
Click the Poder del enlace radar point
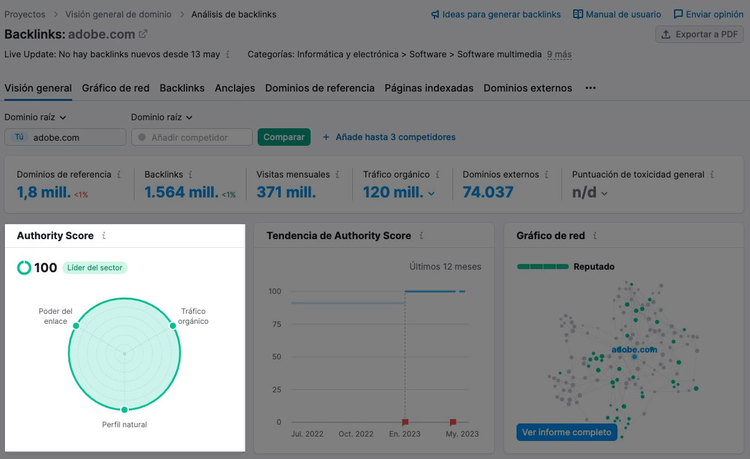(x=76, y=326)
